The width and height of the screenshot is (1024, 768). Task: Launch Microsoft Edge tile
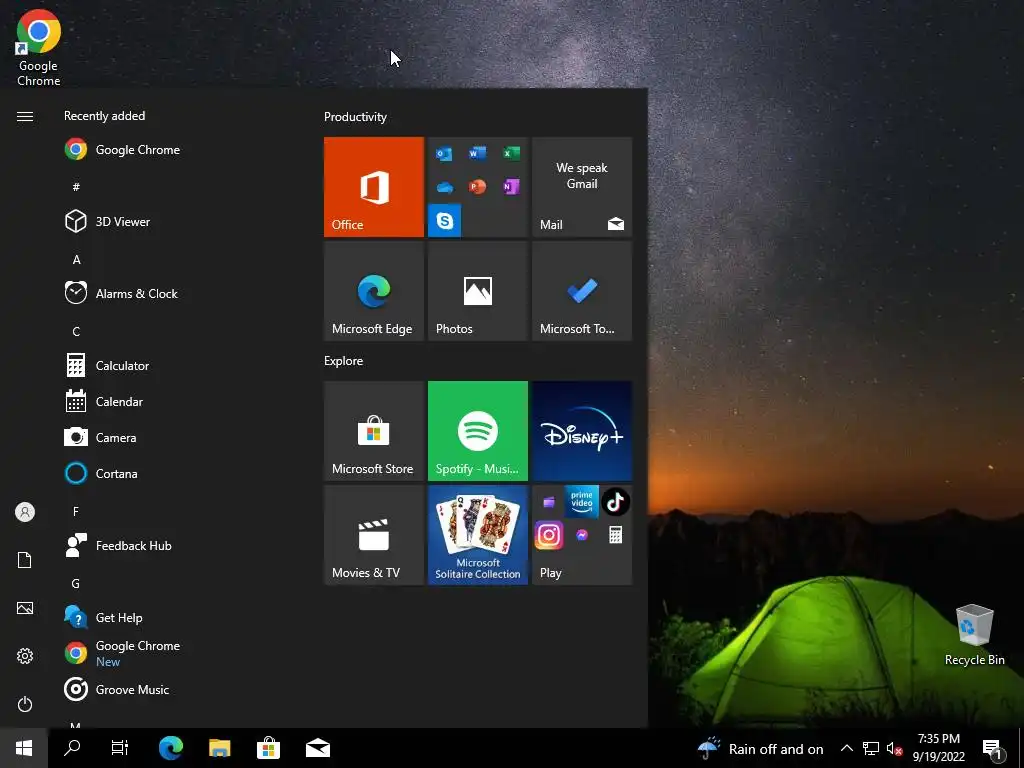(374, 291)
